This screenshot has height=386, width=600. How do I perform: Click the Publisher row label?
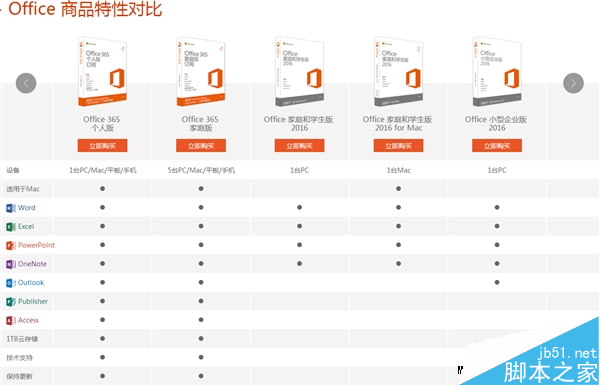tap(33, 301)
